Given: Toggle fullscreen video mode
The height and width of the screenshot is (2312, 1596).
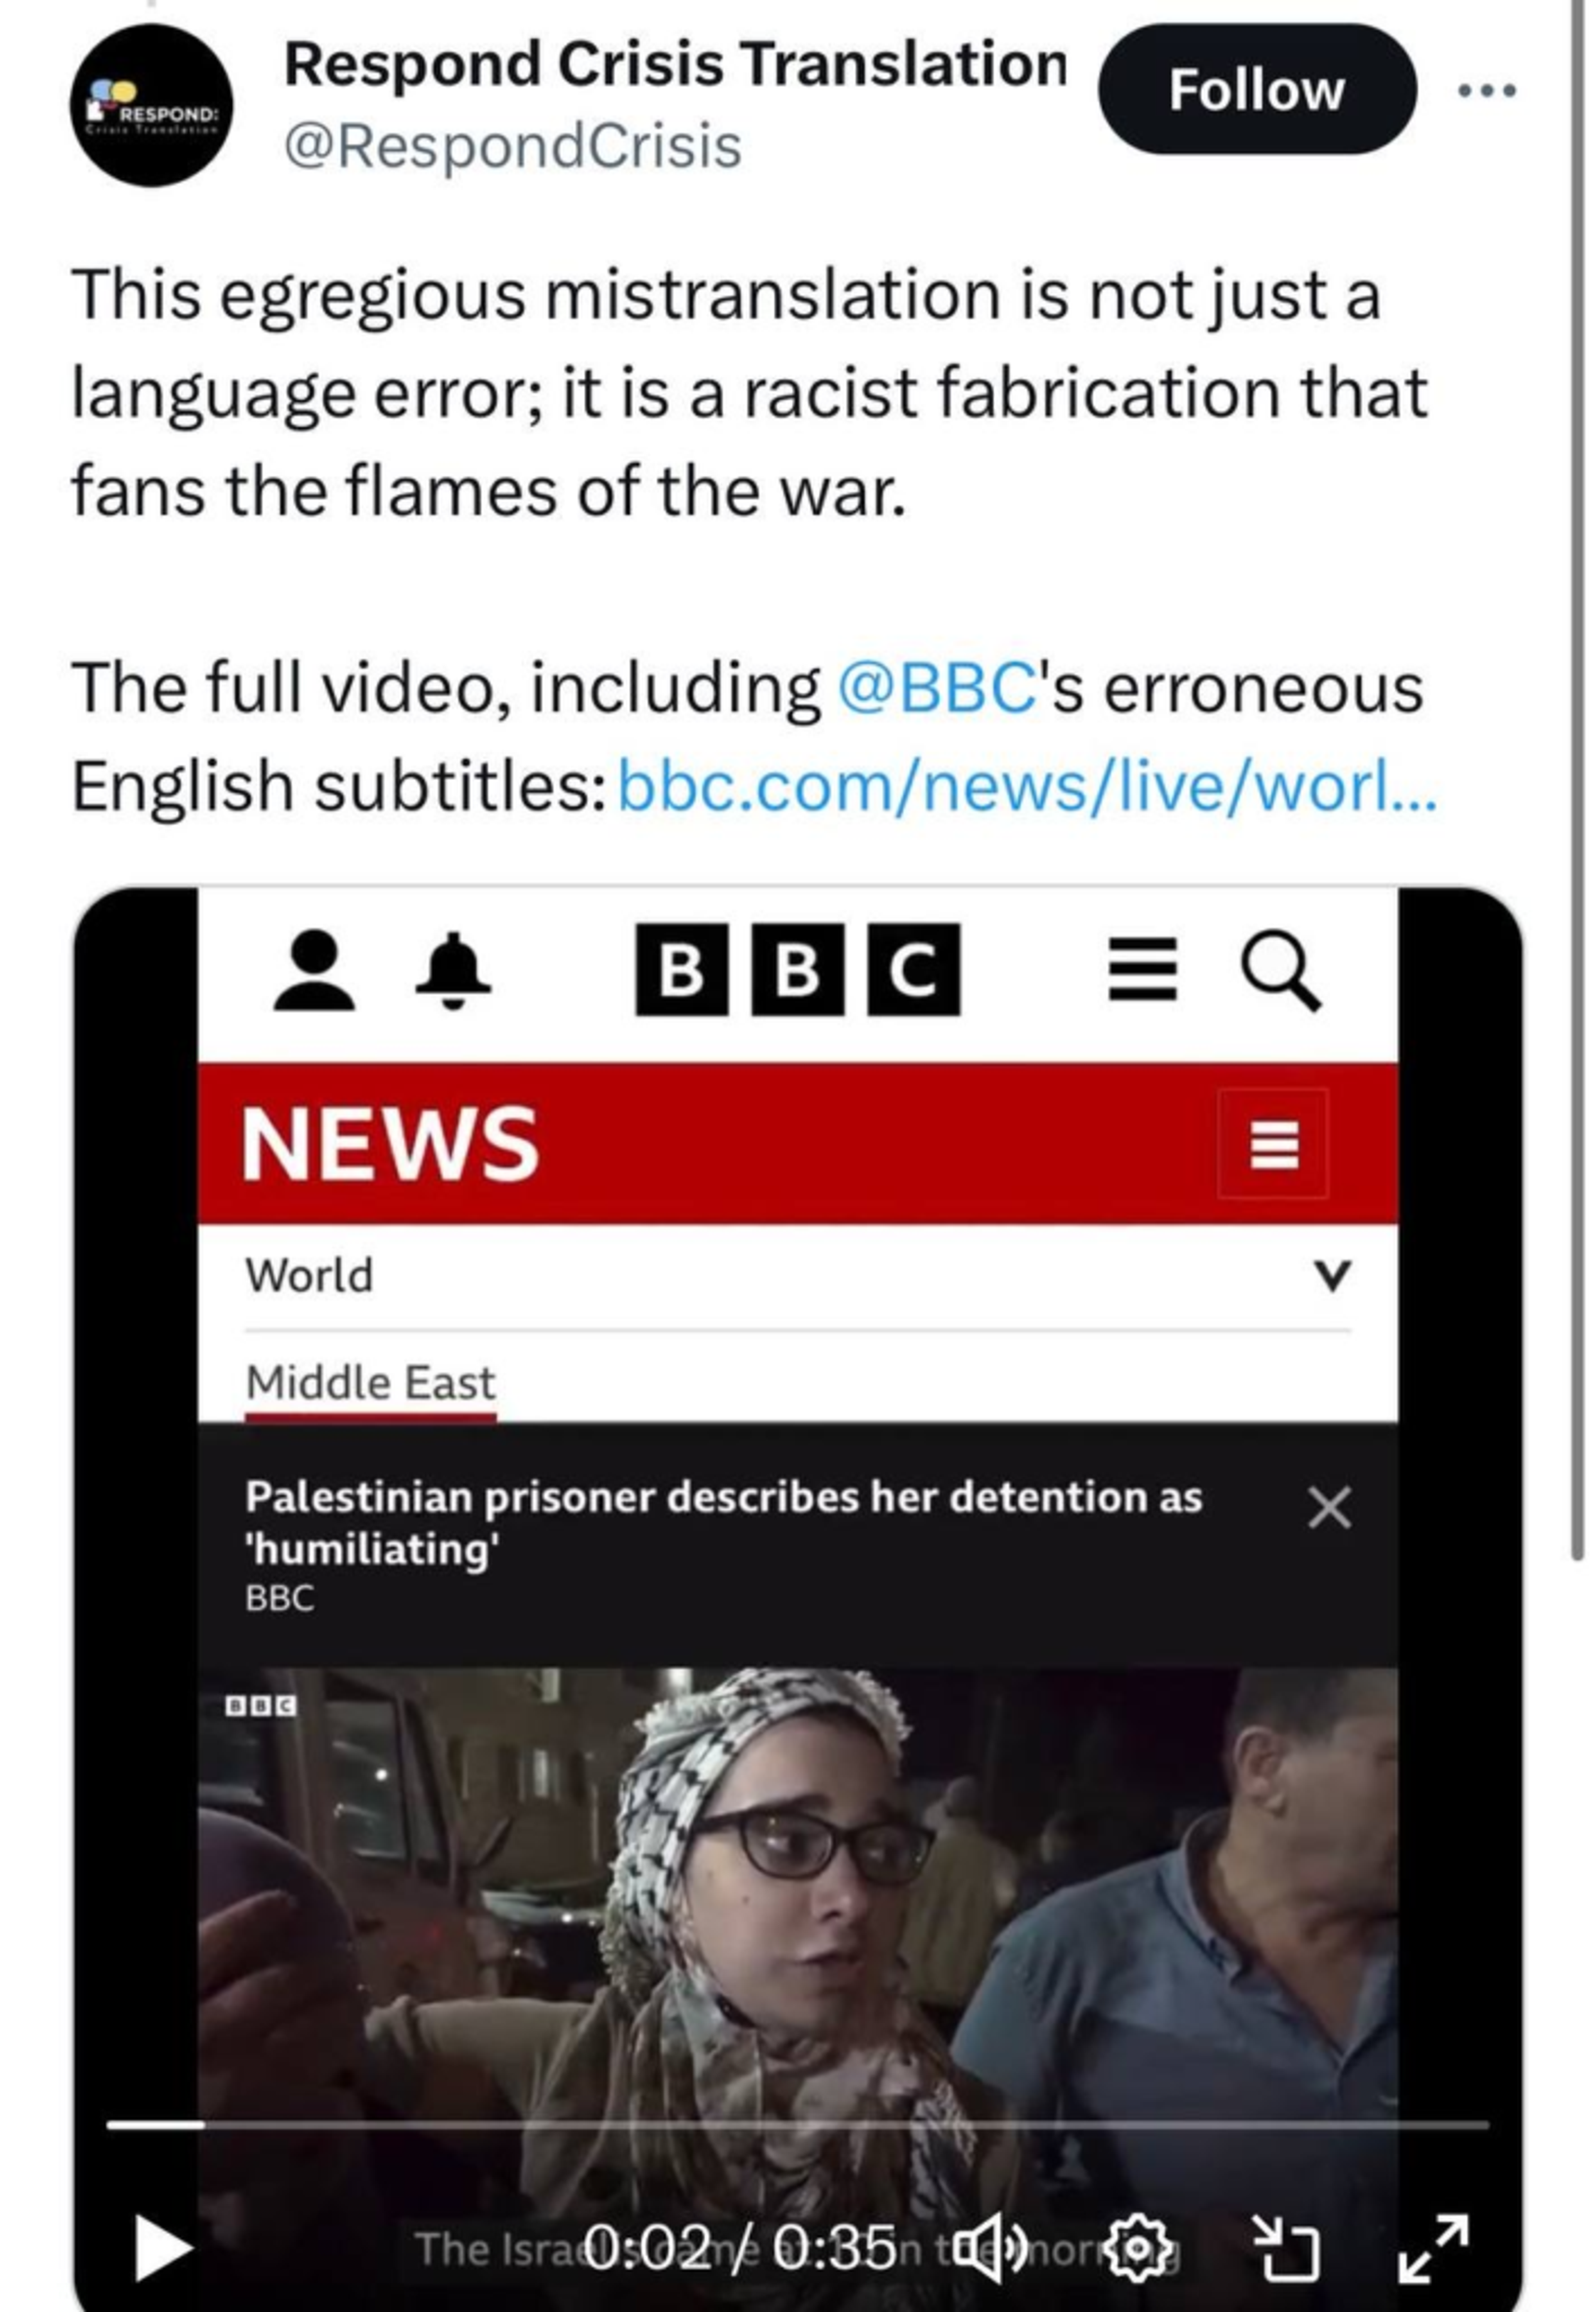Looking at the screenshot, I should coord(1433,2247).
